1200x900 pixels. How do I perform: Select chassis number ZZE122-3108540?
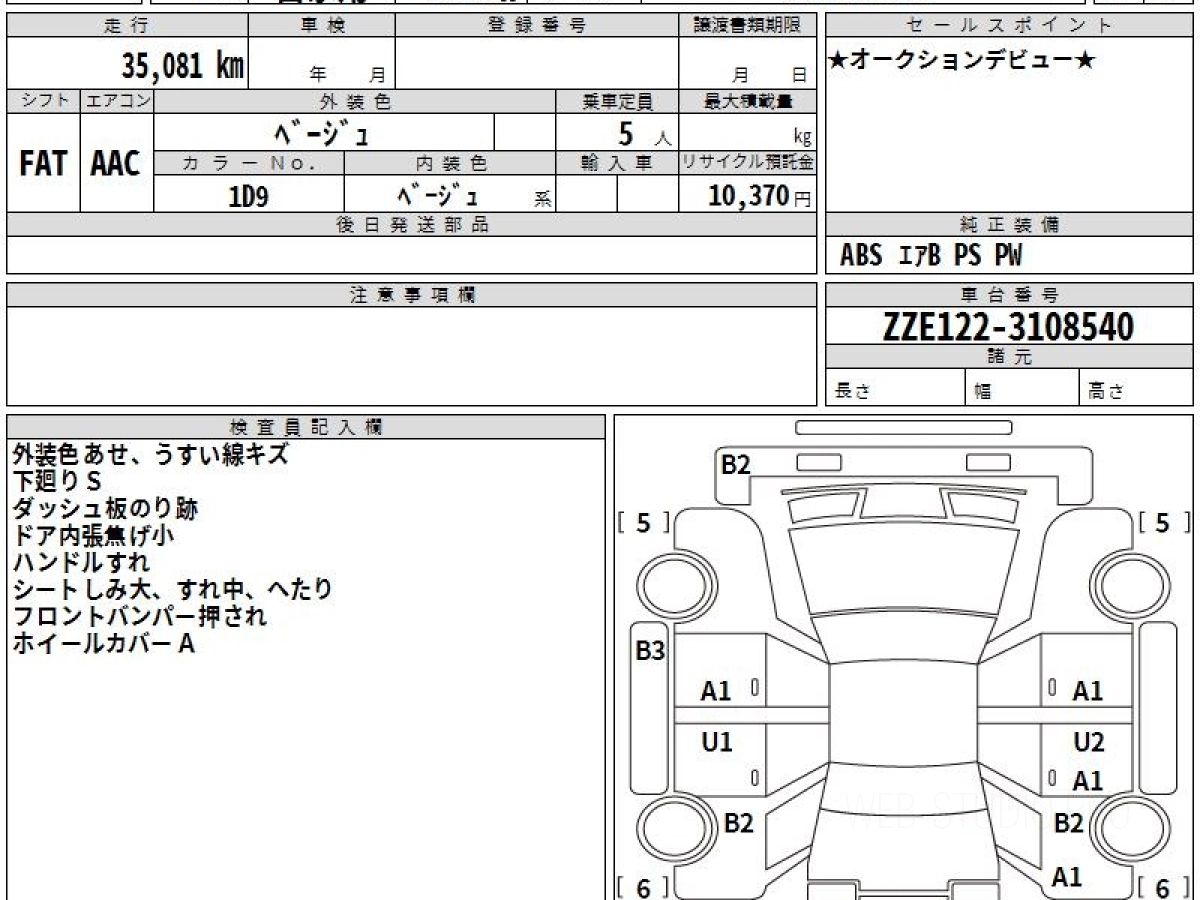tap(1008, 327)
